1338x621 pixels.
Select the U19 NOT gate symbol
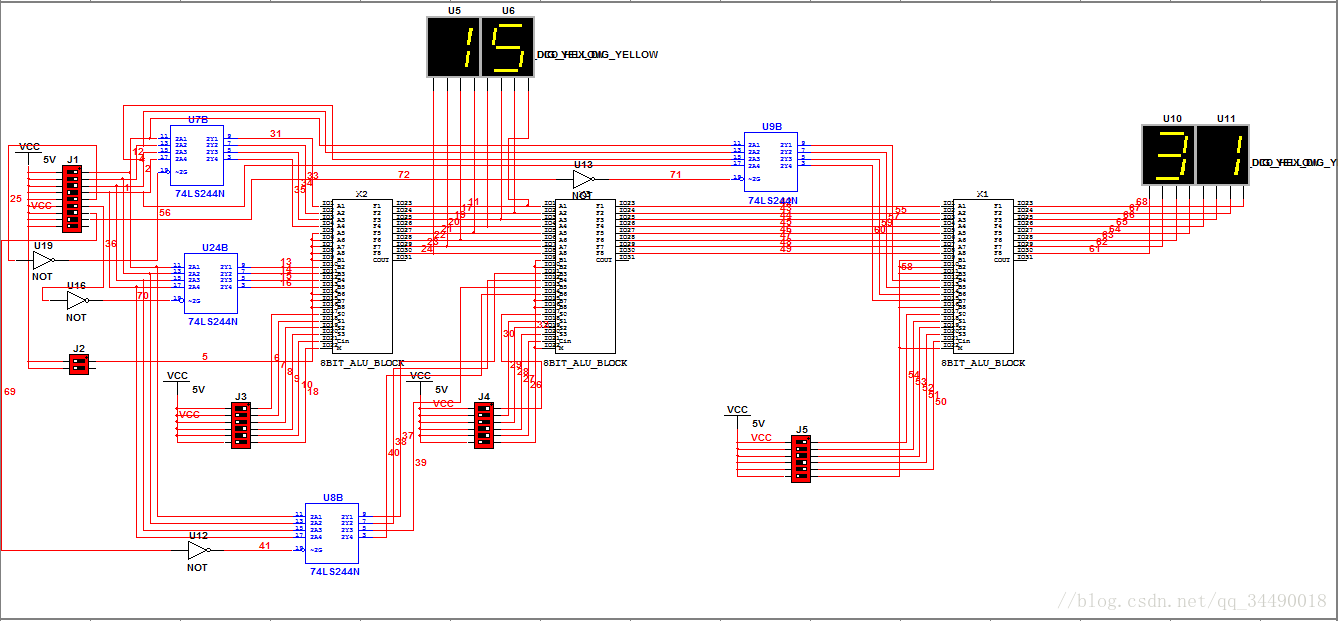[x=43, y=260]
